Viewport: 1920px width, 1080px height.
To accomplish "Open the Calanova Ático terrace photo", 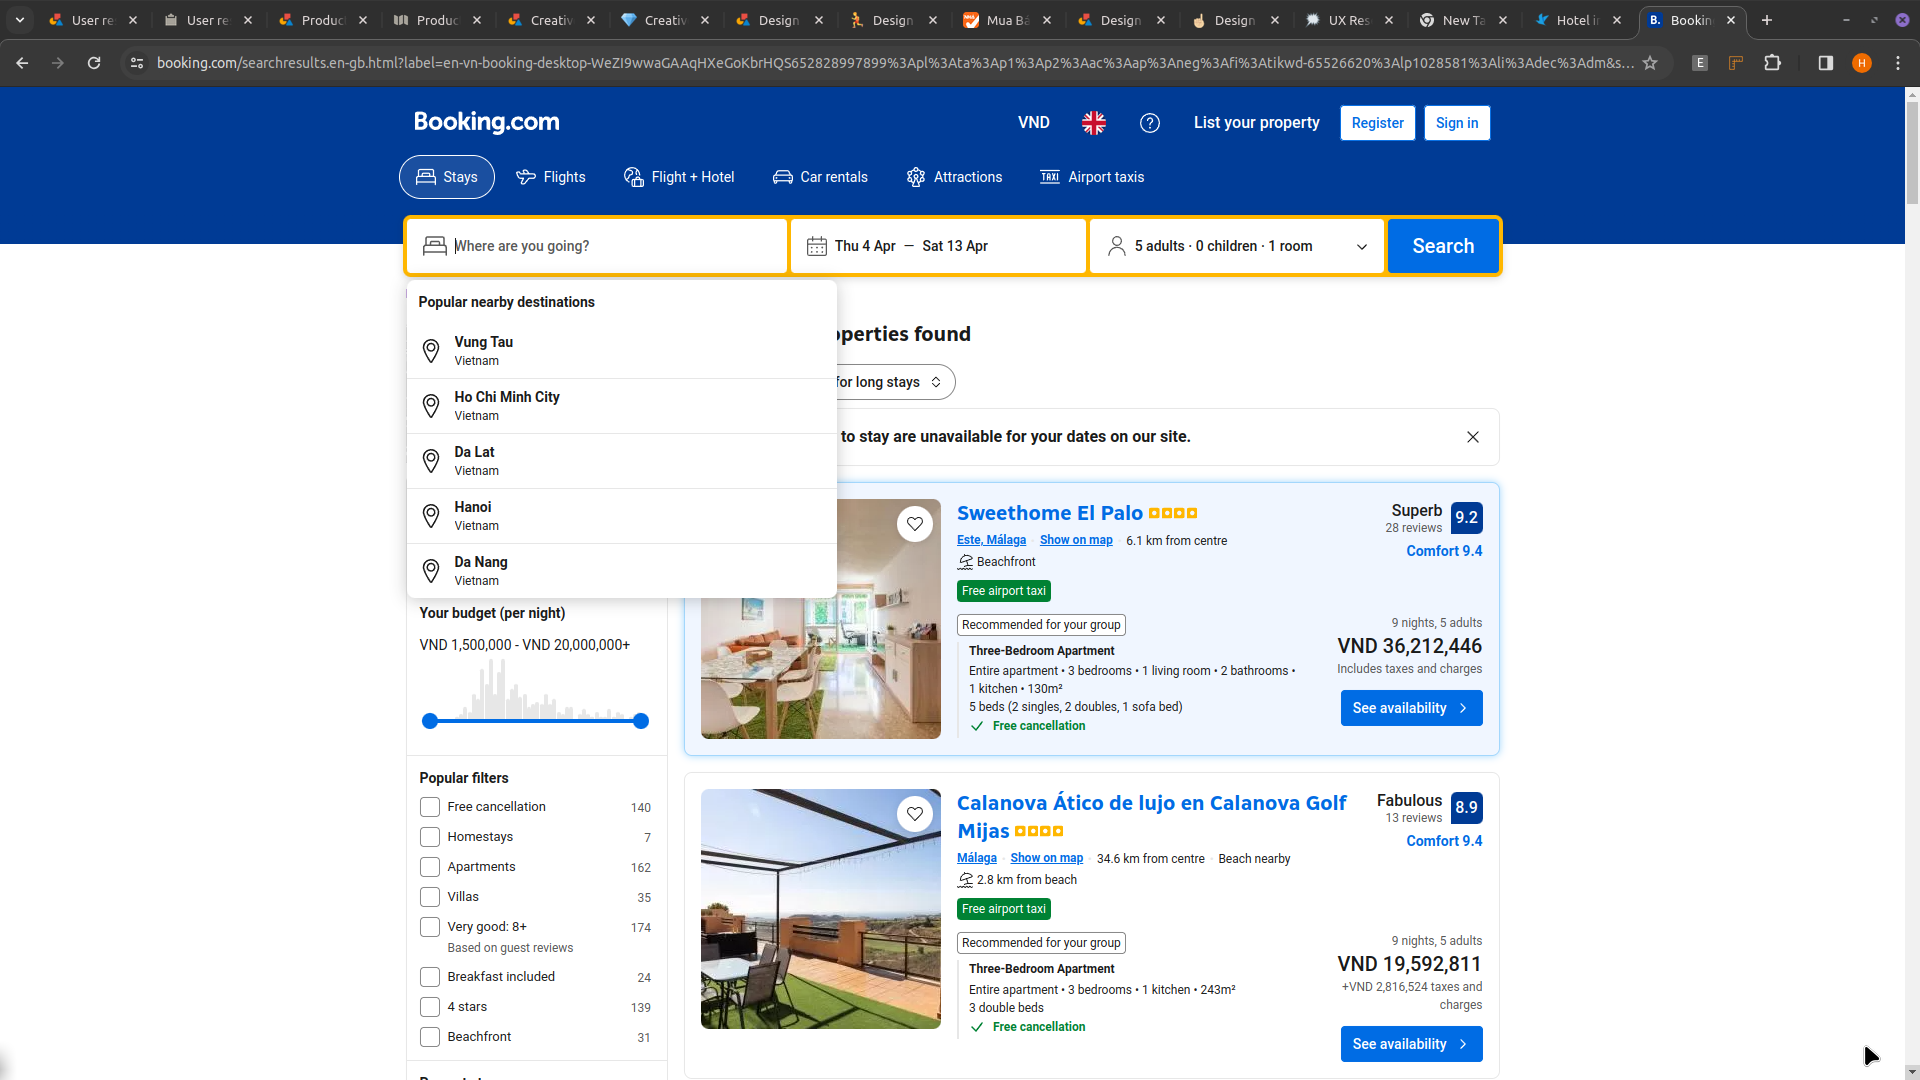I will coord(821,909).
